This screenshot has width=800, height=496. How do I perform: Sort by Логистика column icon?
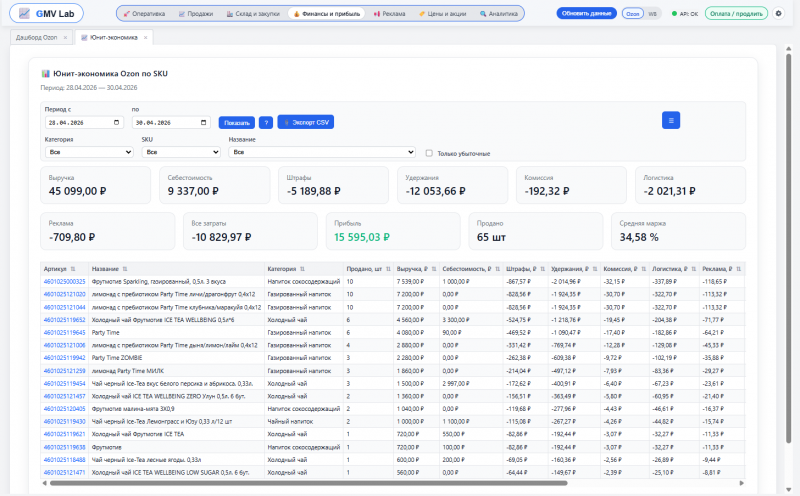[694, 269]
